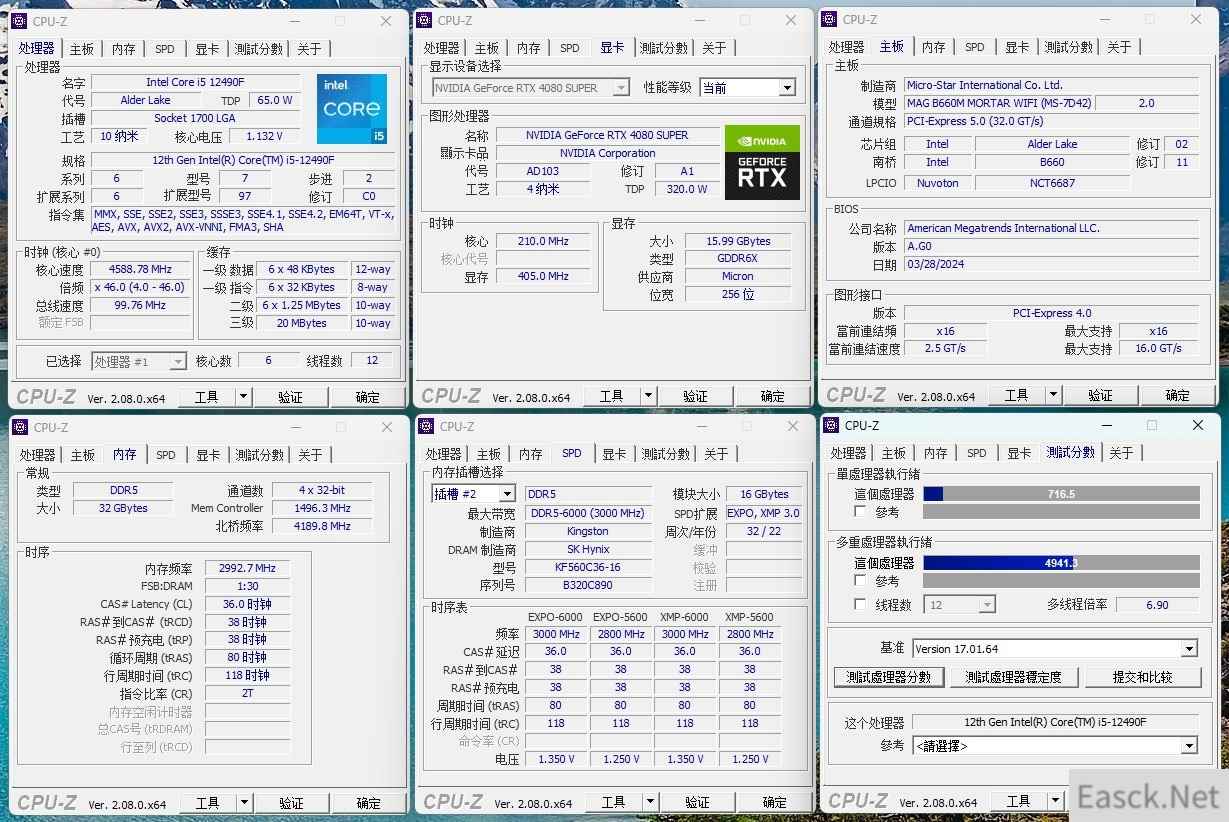Open the thread count 12 dropdown
Viewport: 1229px width, 822px height.
pos(960,605)
